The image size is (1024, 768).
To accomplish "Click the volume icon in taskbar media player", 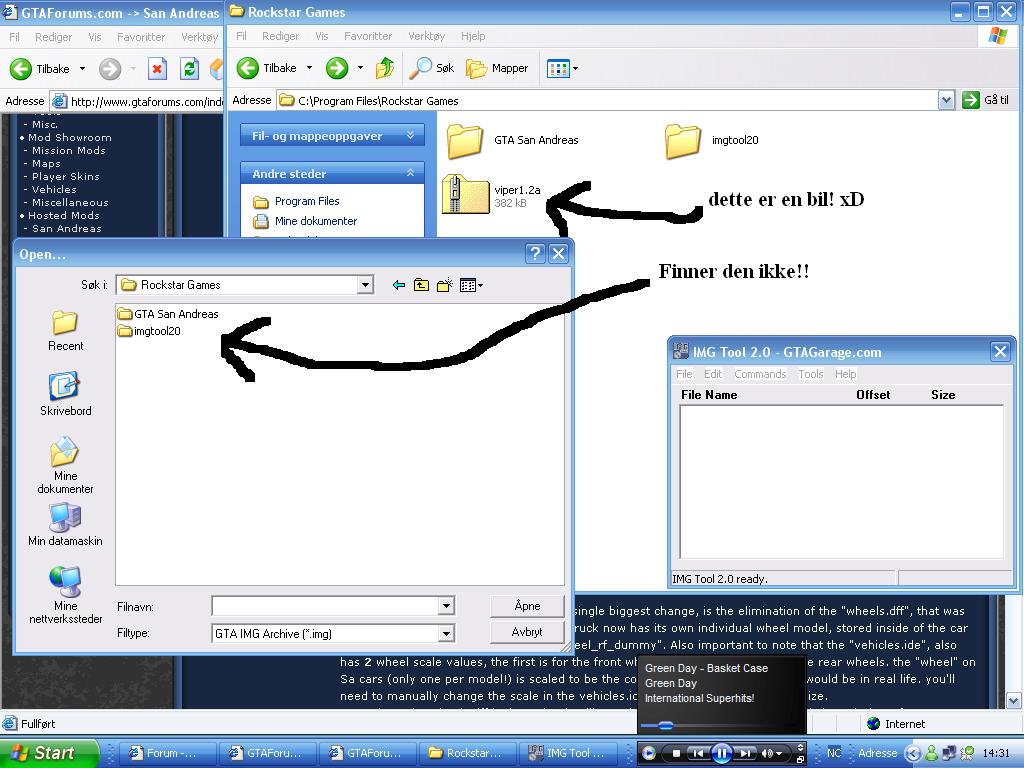I will point(768,754).
